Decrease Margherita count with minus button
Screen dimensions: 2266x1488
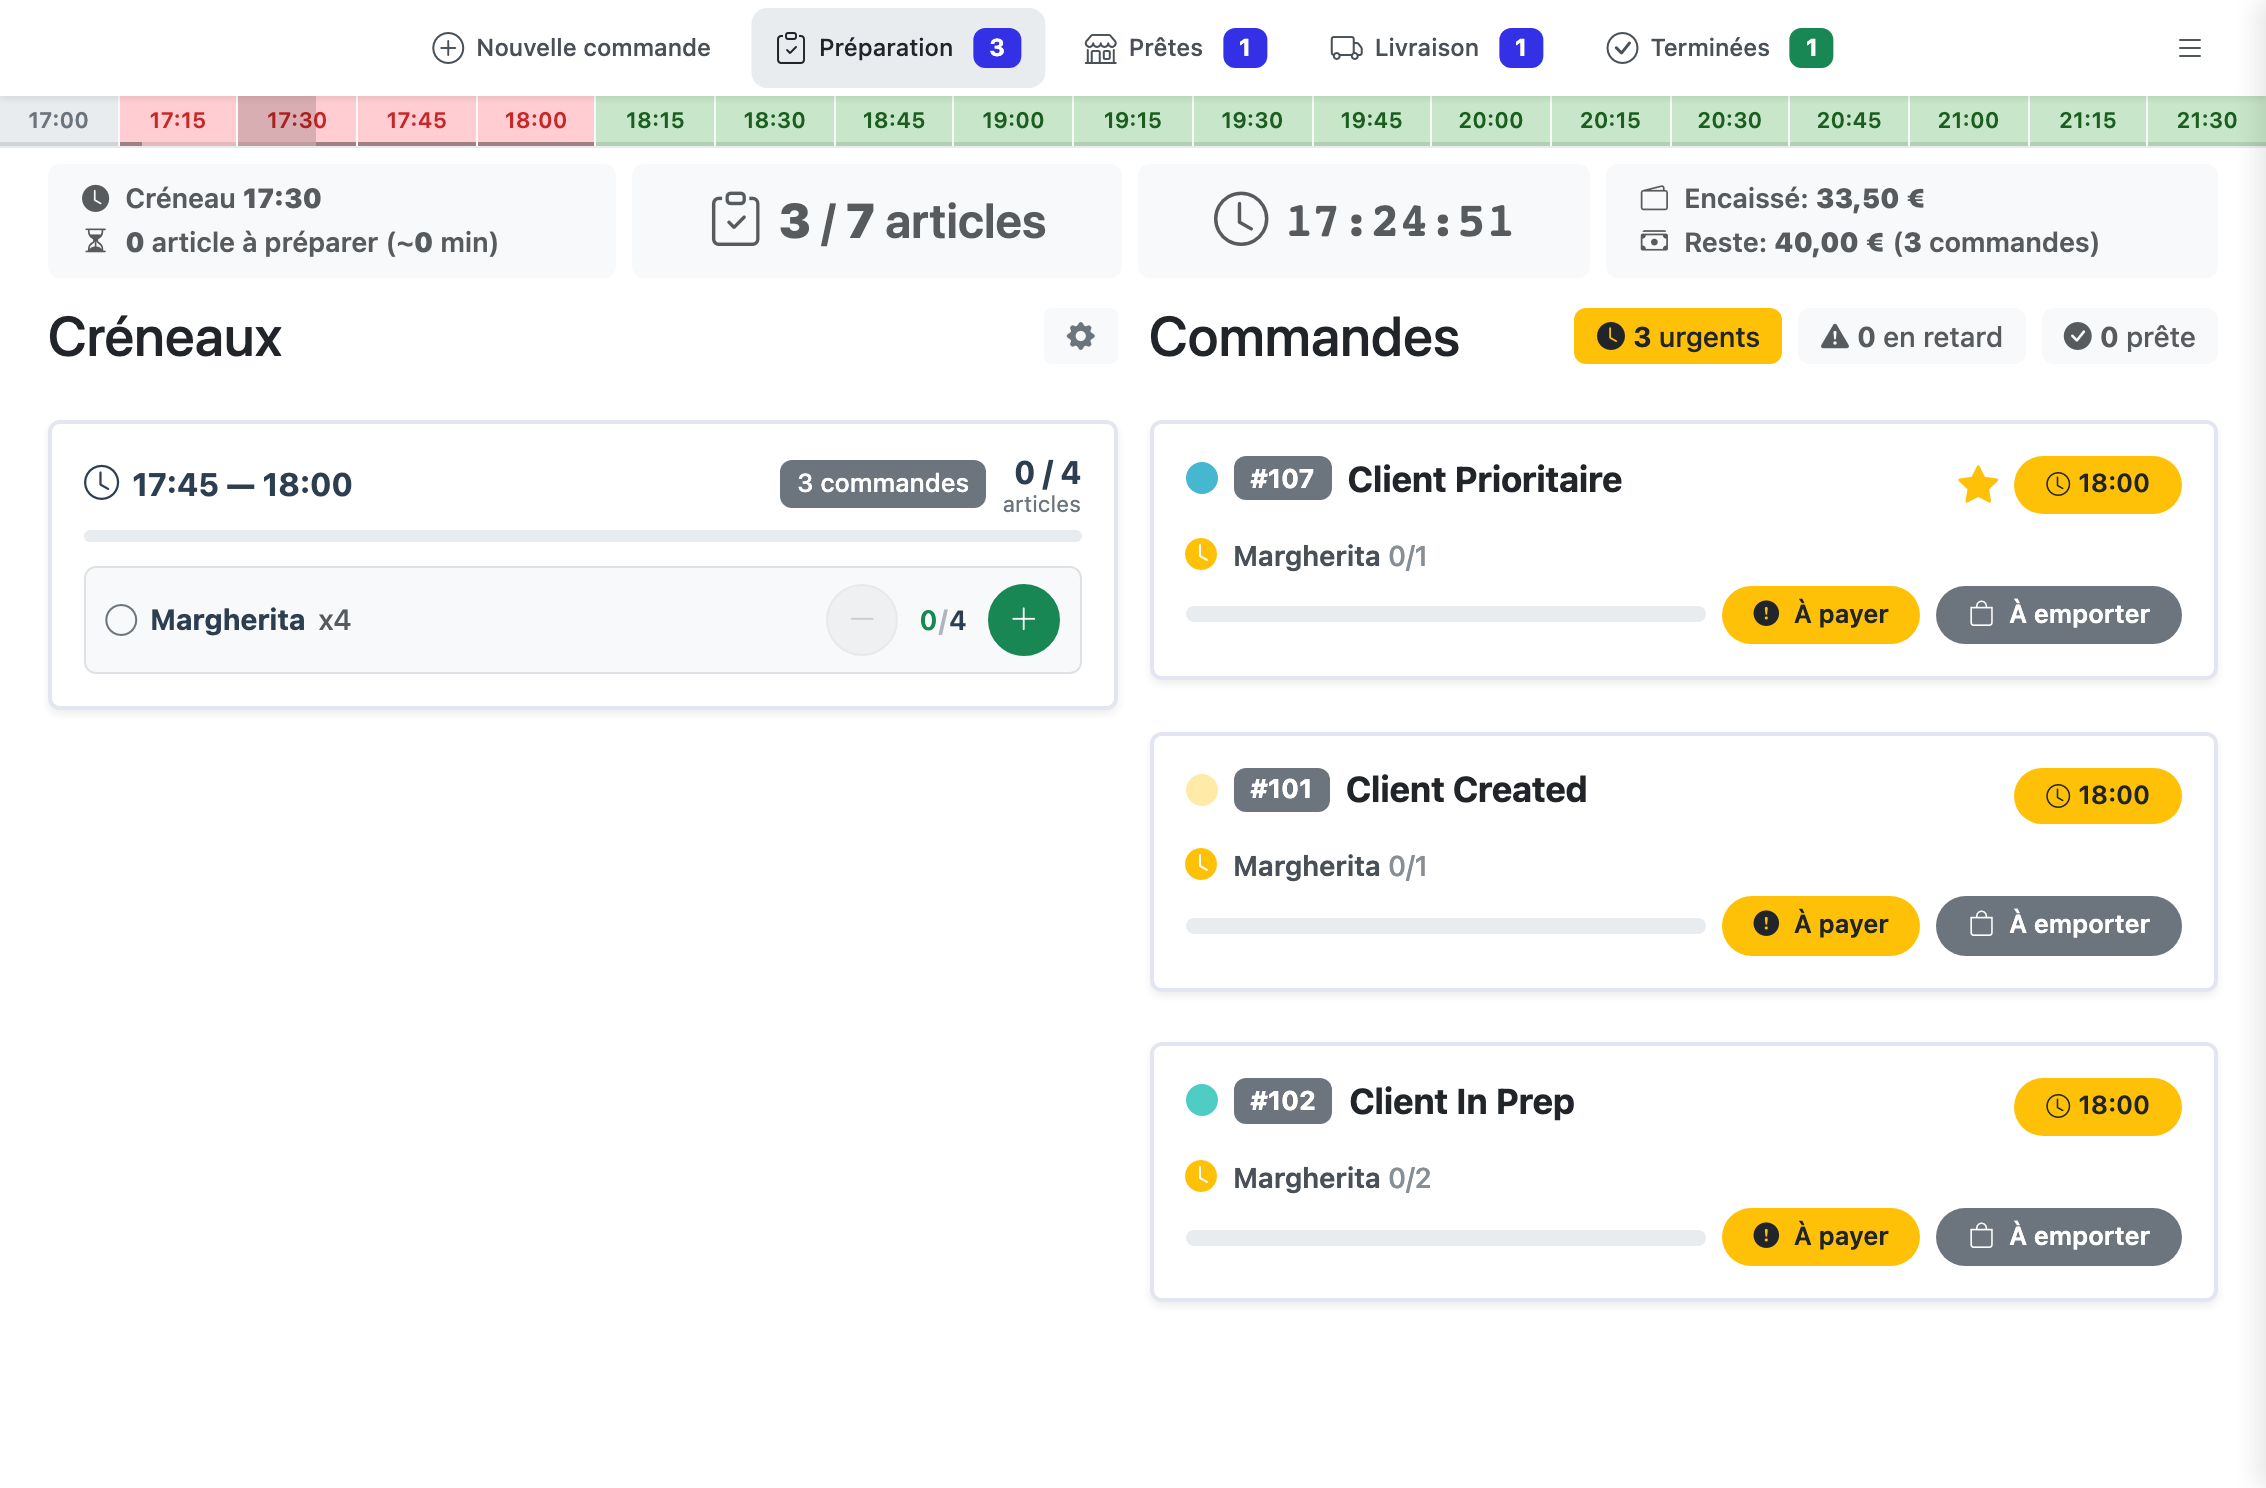(861, 620)
